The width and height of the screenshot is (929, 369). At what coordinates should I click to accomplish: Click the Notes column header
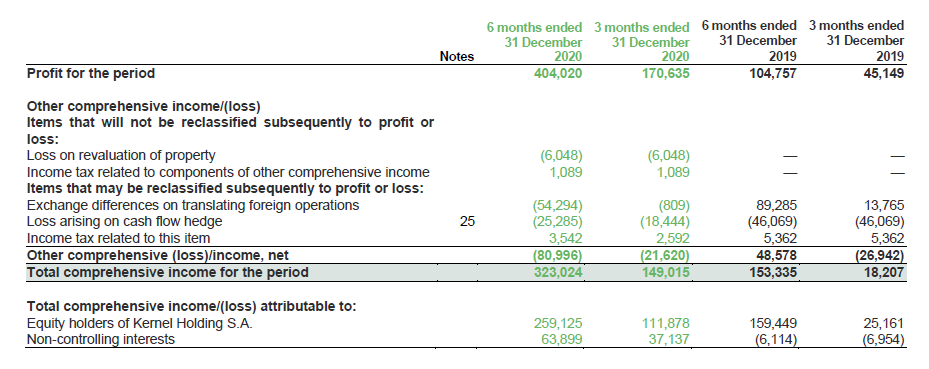[457, 57]
